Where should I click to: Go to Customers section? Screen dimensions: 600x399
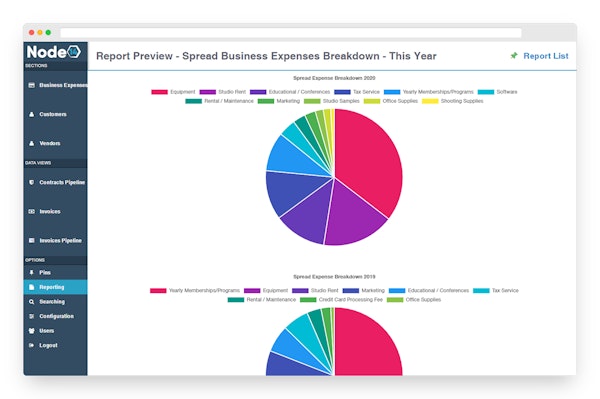pos(55,114)
